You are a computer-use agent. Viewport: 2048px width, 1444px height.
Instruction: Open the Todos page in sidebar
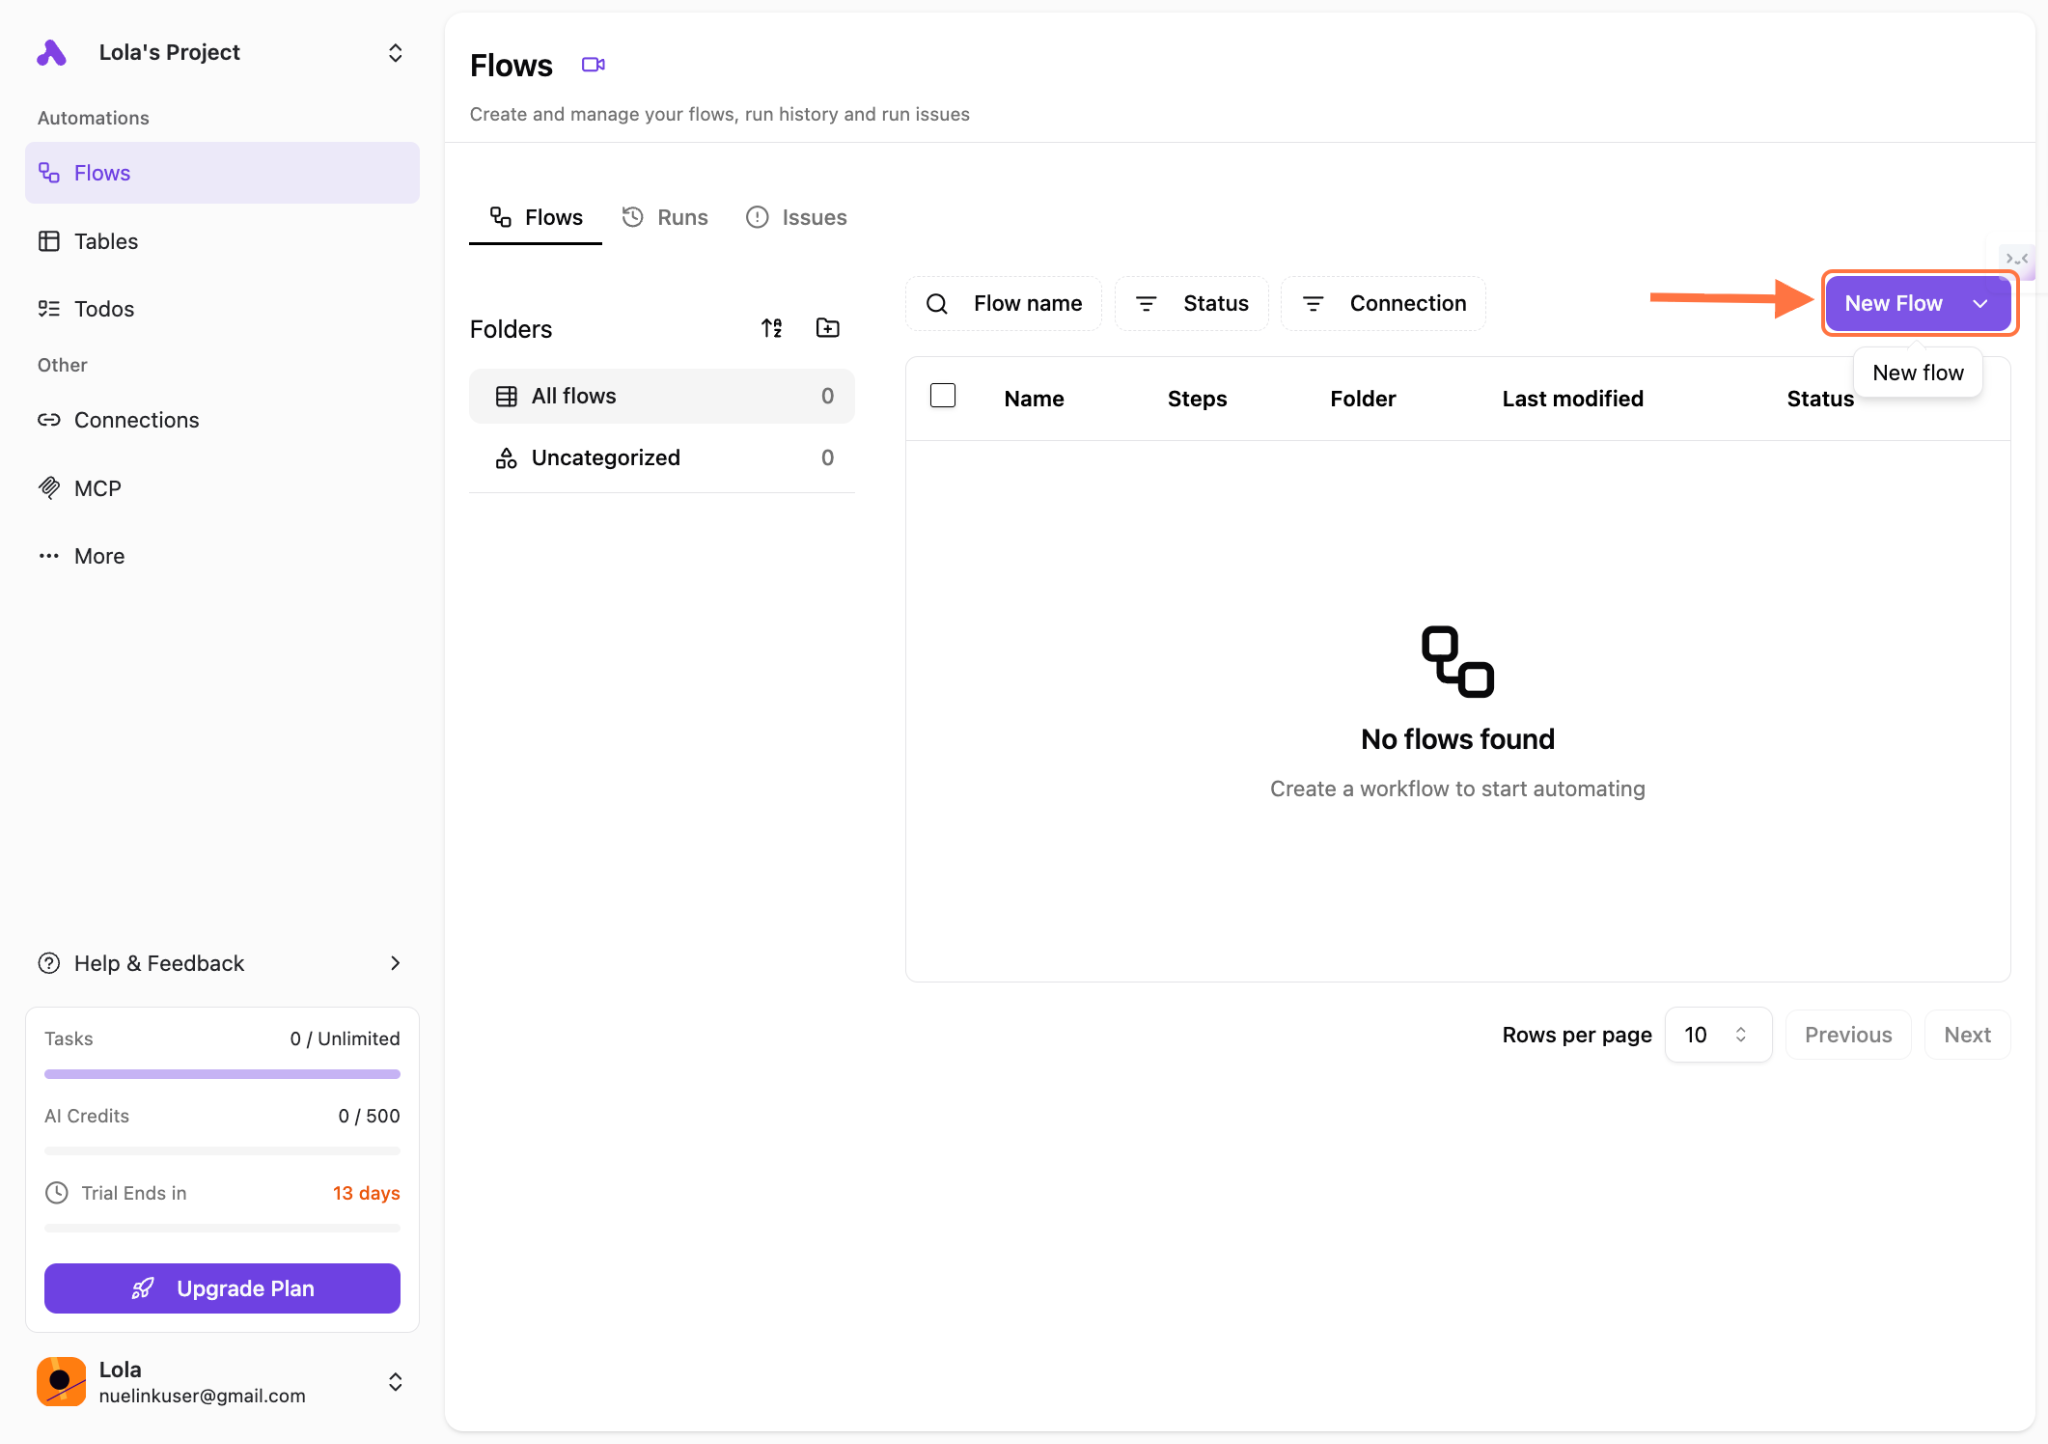[103, 309]
